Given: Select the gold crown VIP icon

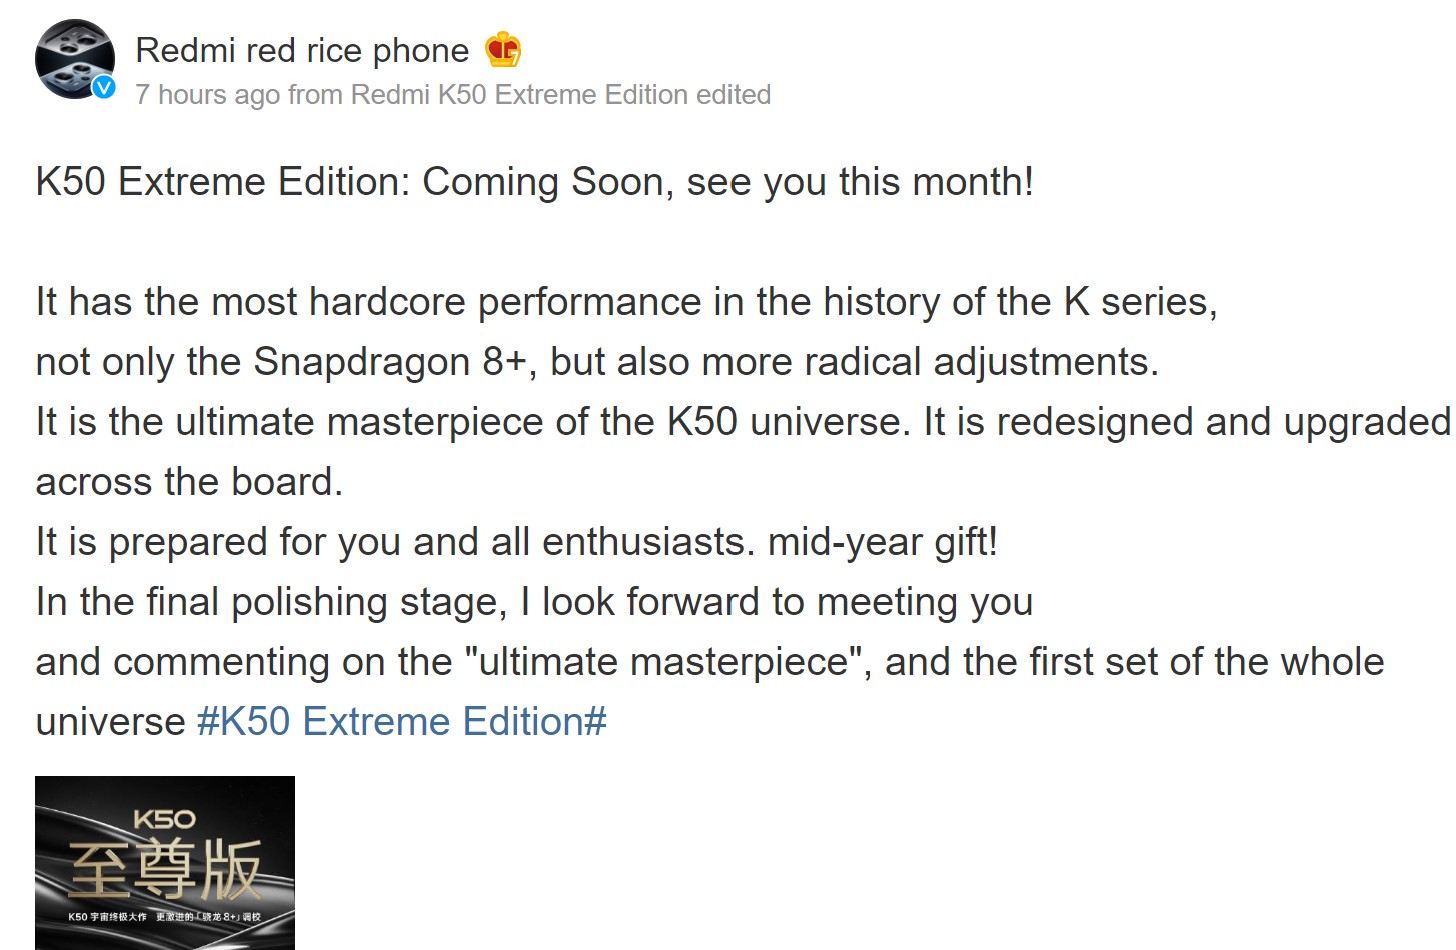Looking at the screenshot, I should [x=503, y=49].
